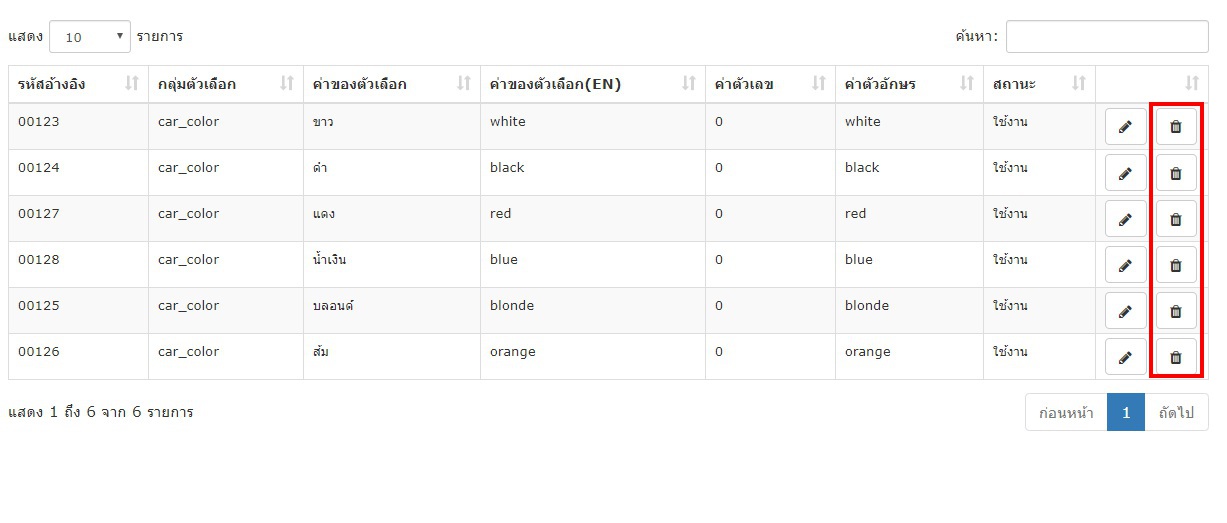1227x523 pixels.
Task: Sort table by ค่าตัวเลข column
Action: pos(770,84)
